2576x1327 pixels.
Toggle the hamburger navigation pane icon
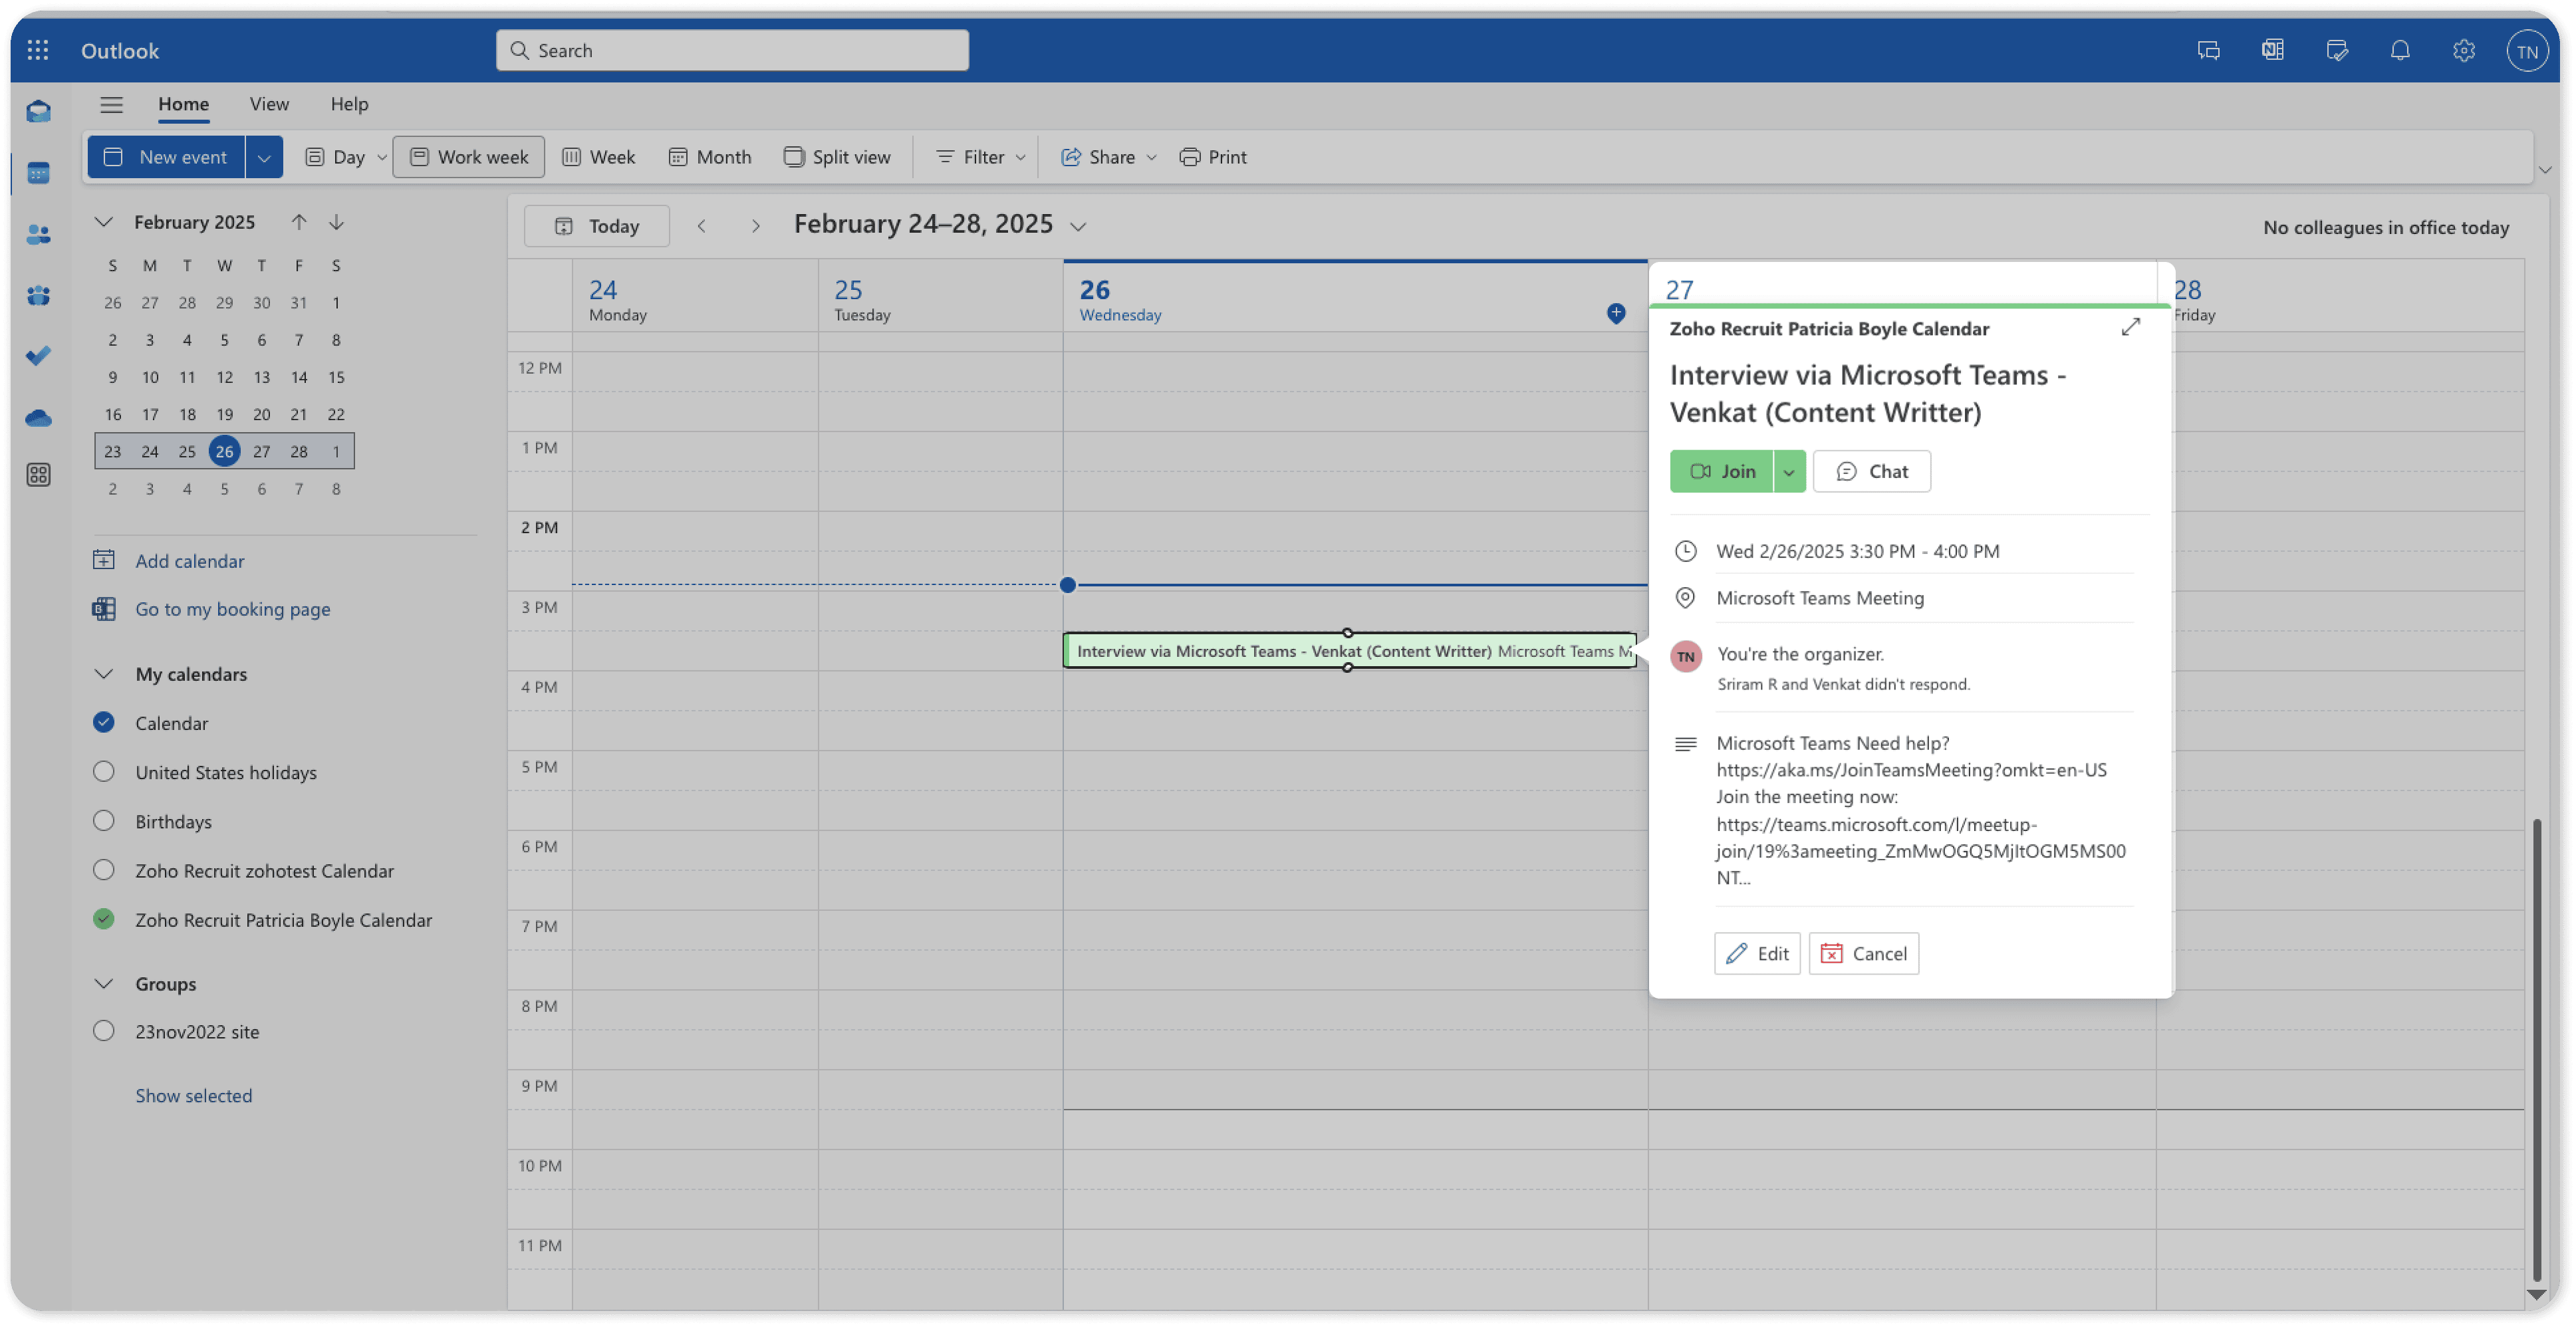point(111,104)
